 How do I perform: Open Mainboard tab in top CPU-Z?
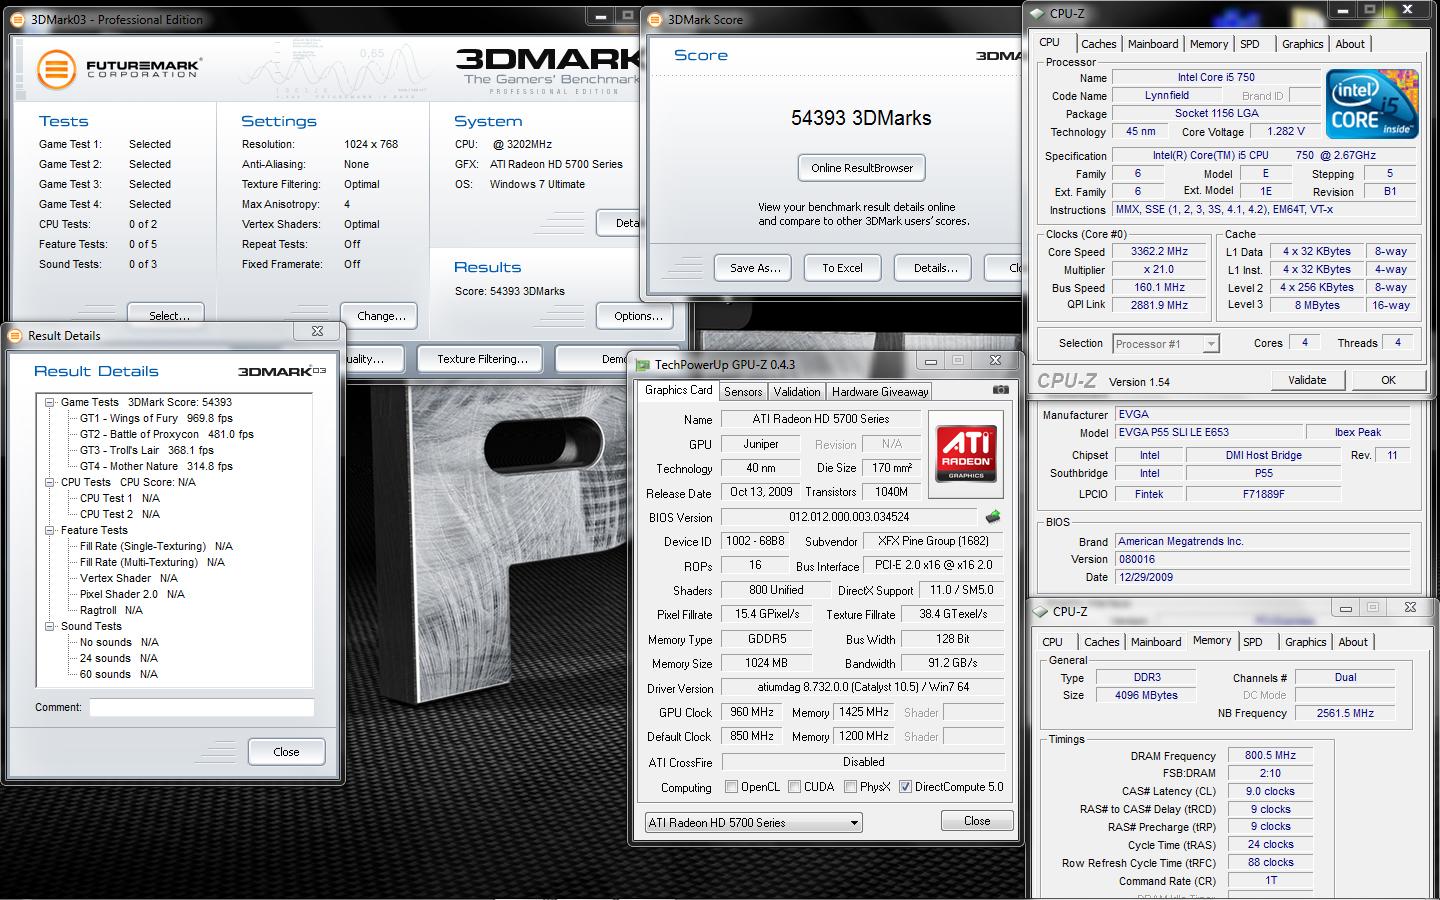point(1152,44)
